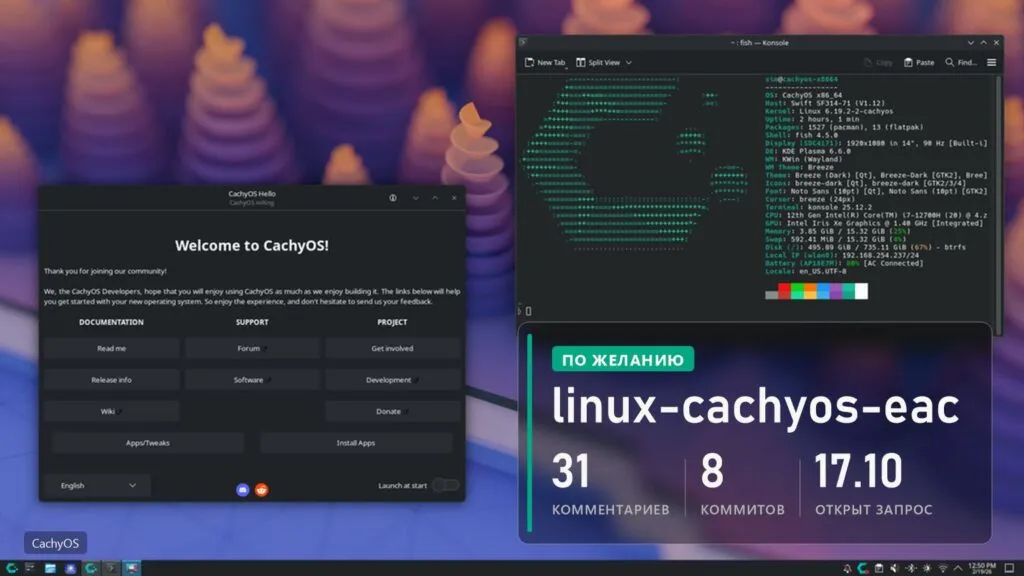Click the Install Apps button
This screenshot has width=1024, height=576.
pyautogui.click(x=356, y=443)
